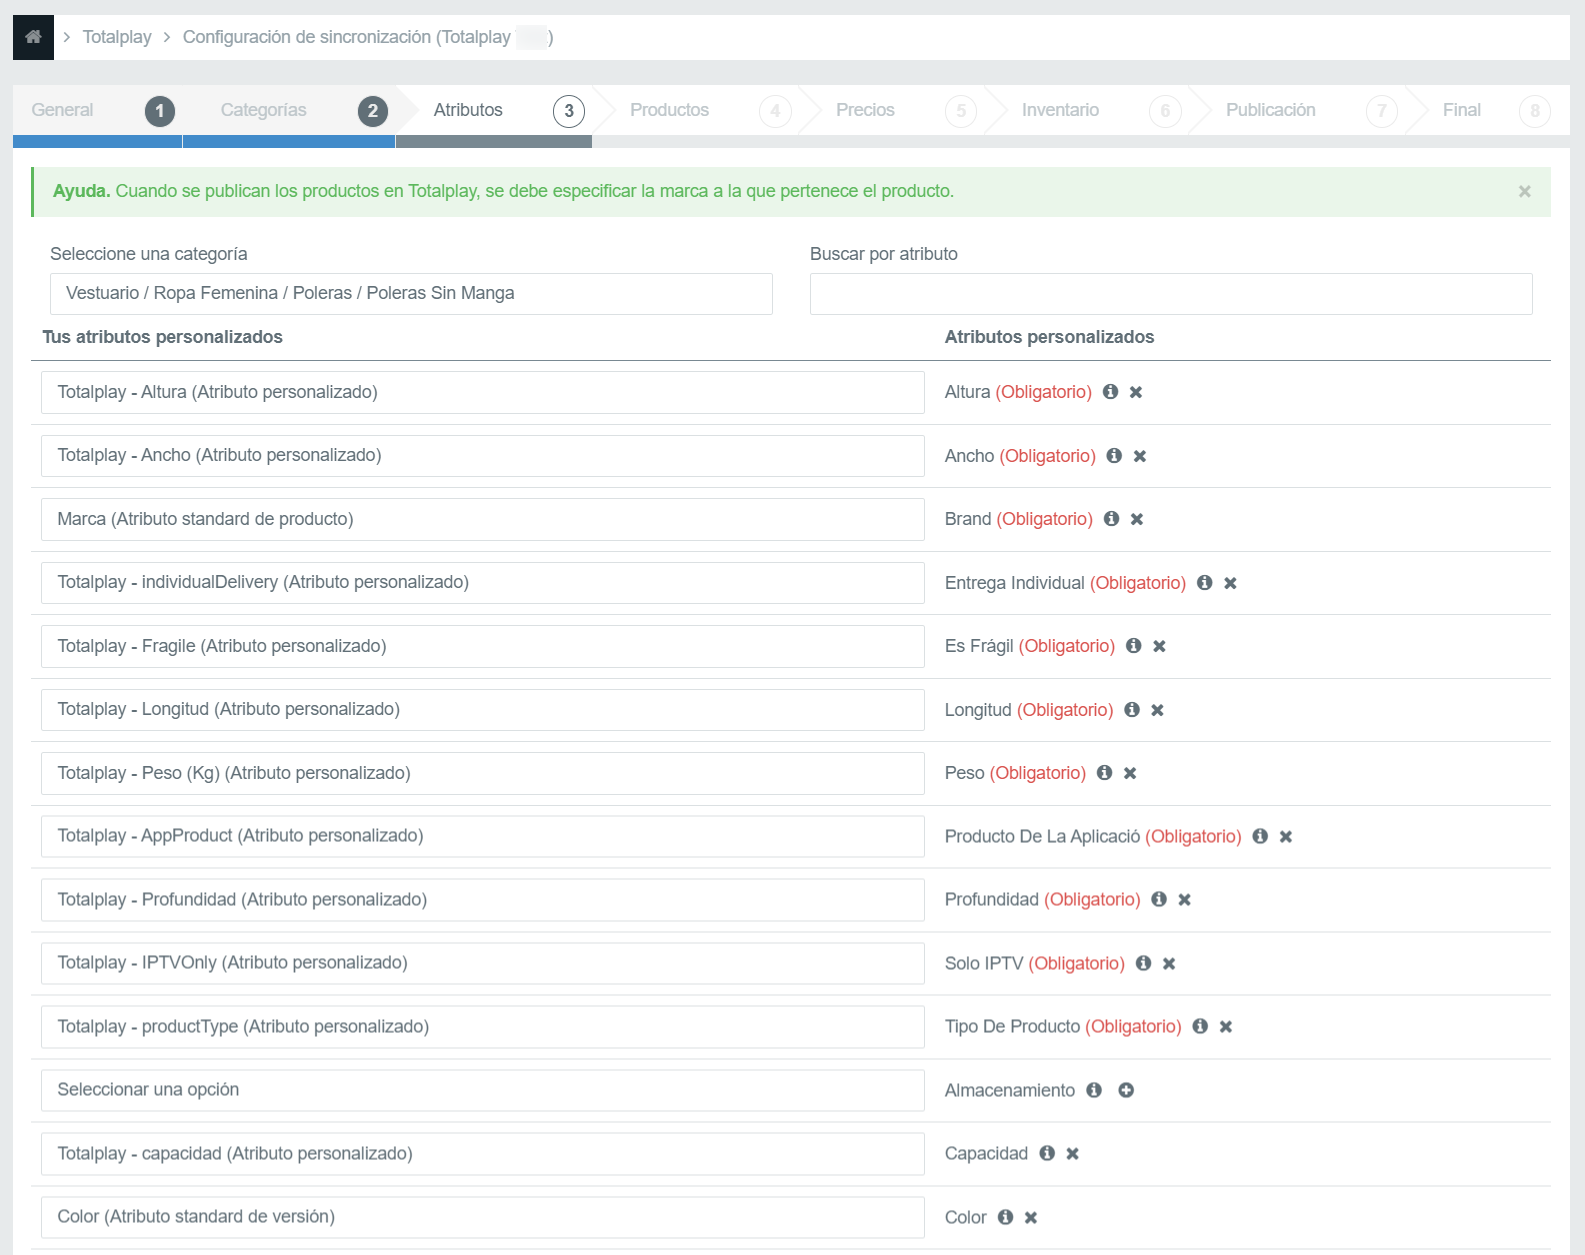The height and width of the screenshot is (1255, 1585).
Task: Show info for Capacidad attribute
Action: [1047, 1154]
